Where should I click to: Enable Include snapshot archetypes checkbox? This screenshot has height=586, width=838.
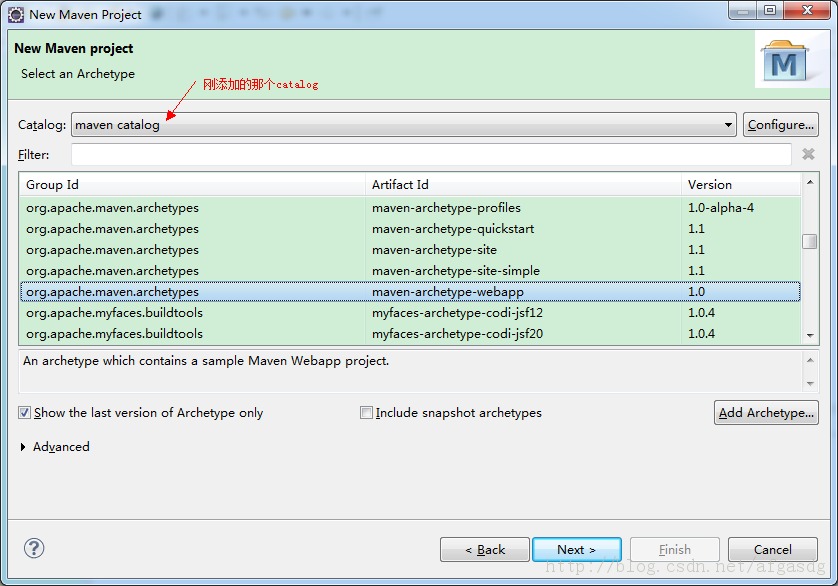tap(366, 412)
